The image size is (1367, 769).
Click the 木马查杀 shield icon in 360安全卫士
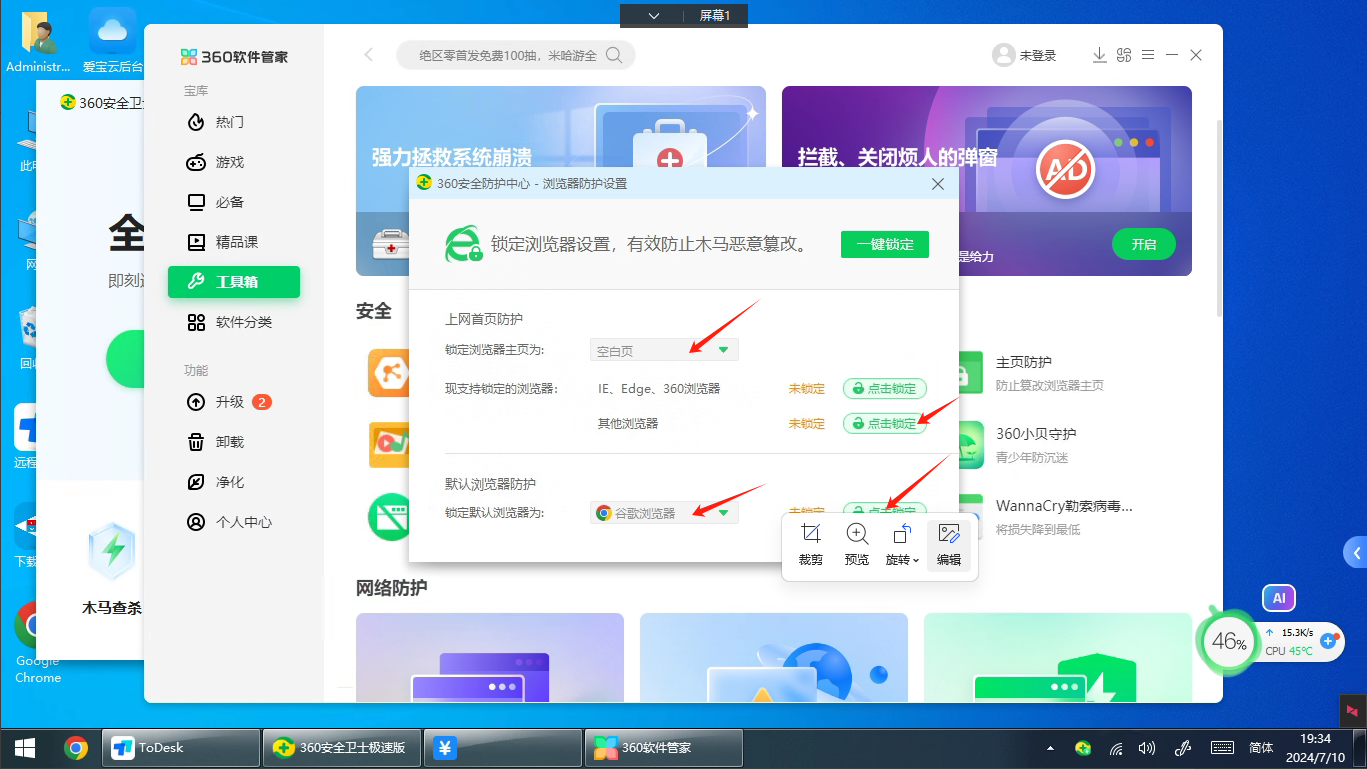tap(112, 552)
